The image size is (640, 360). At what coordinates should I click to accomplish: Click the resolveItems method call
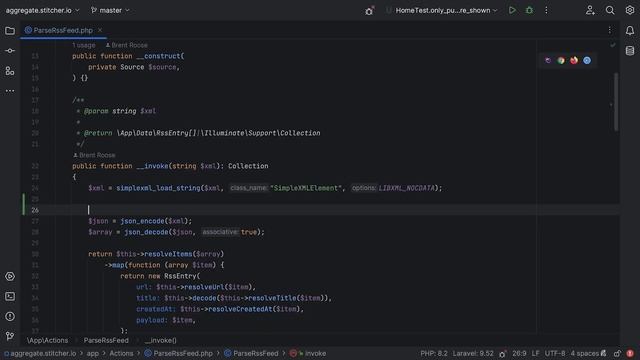(x=168, y=254)
